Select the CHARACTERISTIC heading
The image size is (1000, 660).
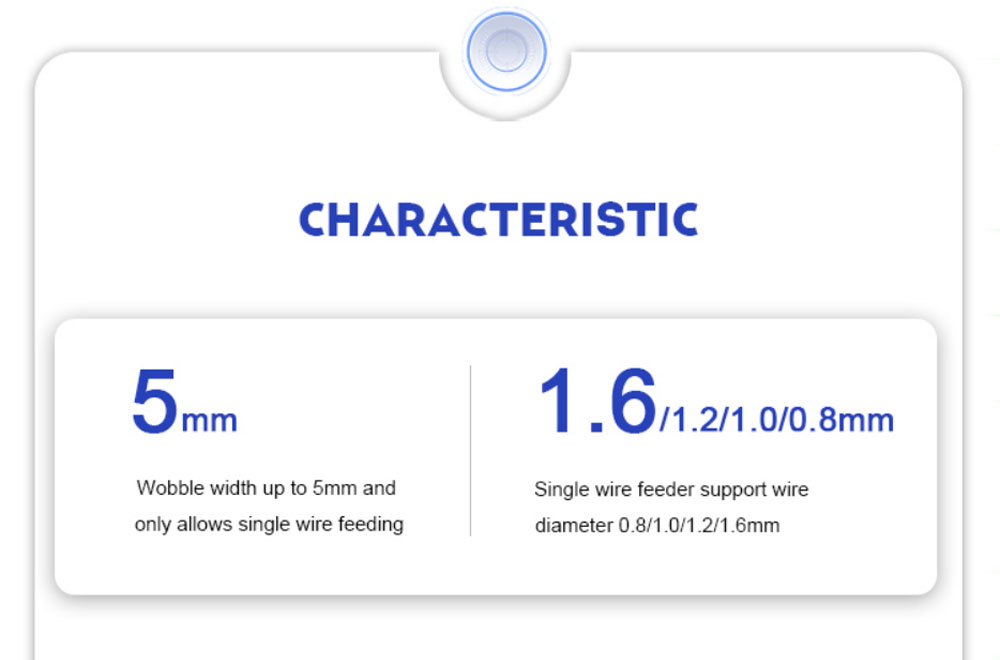499,220
